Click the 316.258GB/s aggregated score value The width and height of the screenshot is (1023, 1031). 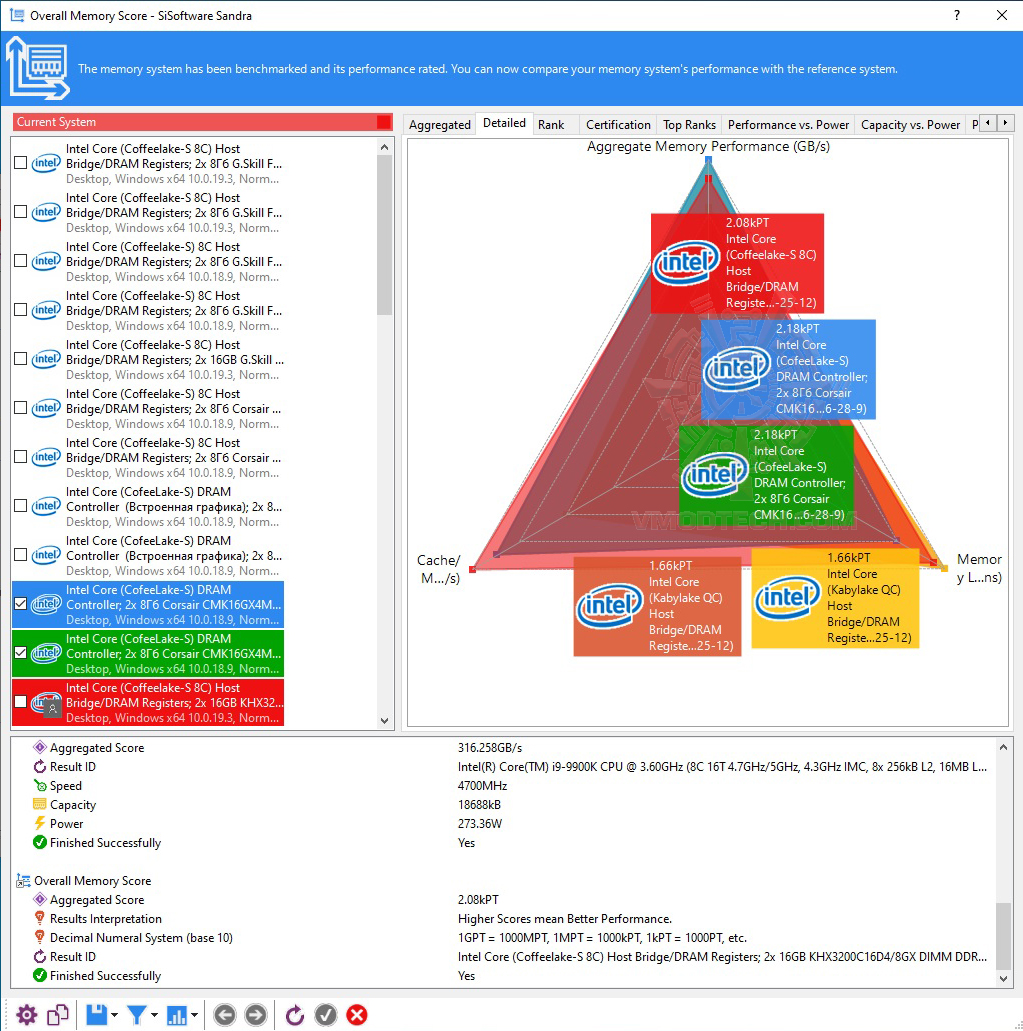tap(490, 748)
